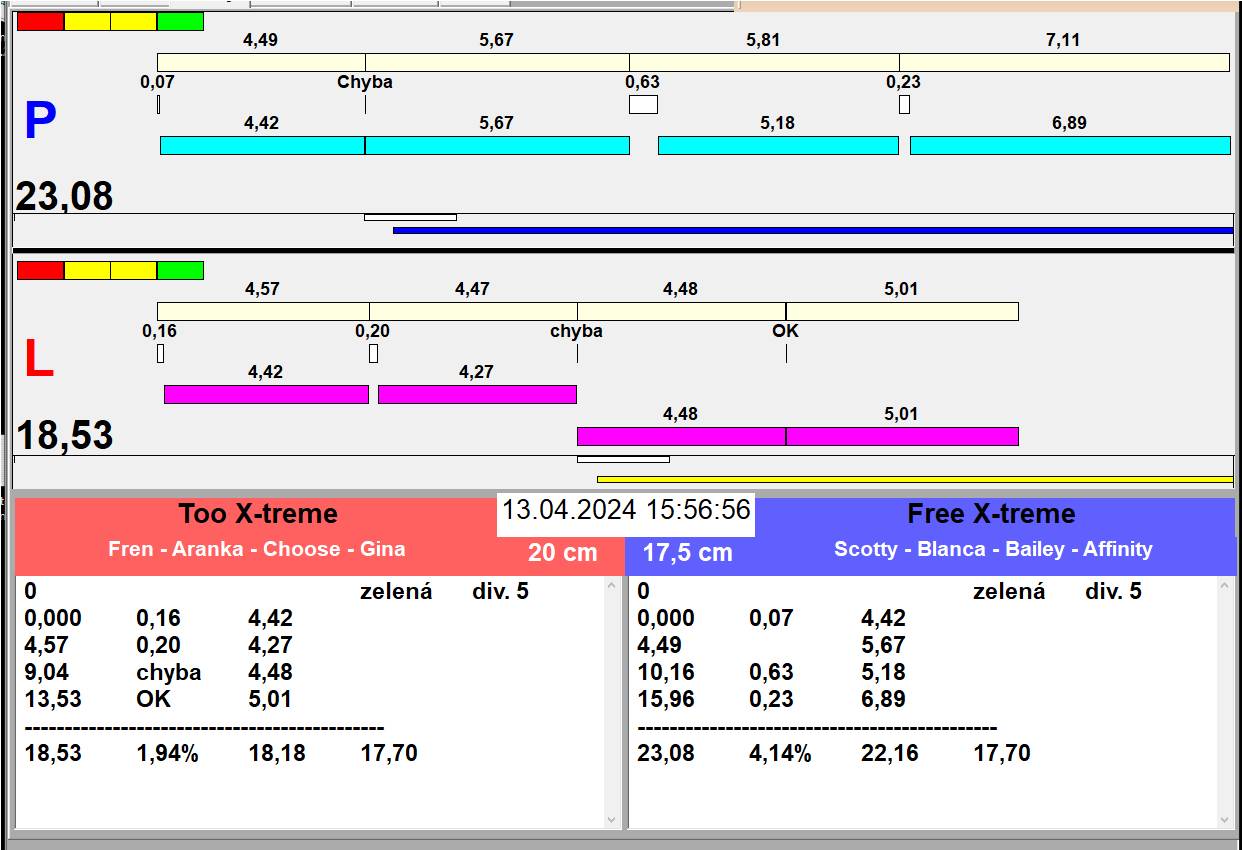This screenshot has width=1242, height=850.
Task: Click the green light in the P lane
Action: click(180, 21)
